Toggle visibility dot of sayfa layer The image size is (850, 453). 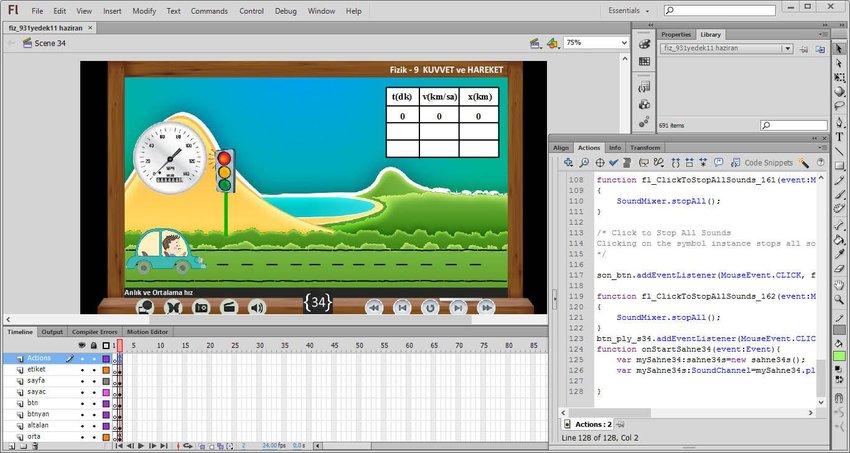click(x=82, y=381)
